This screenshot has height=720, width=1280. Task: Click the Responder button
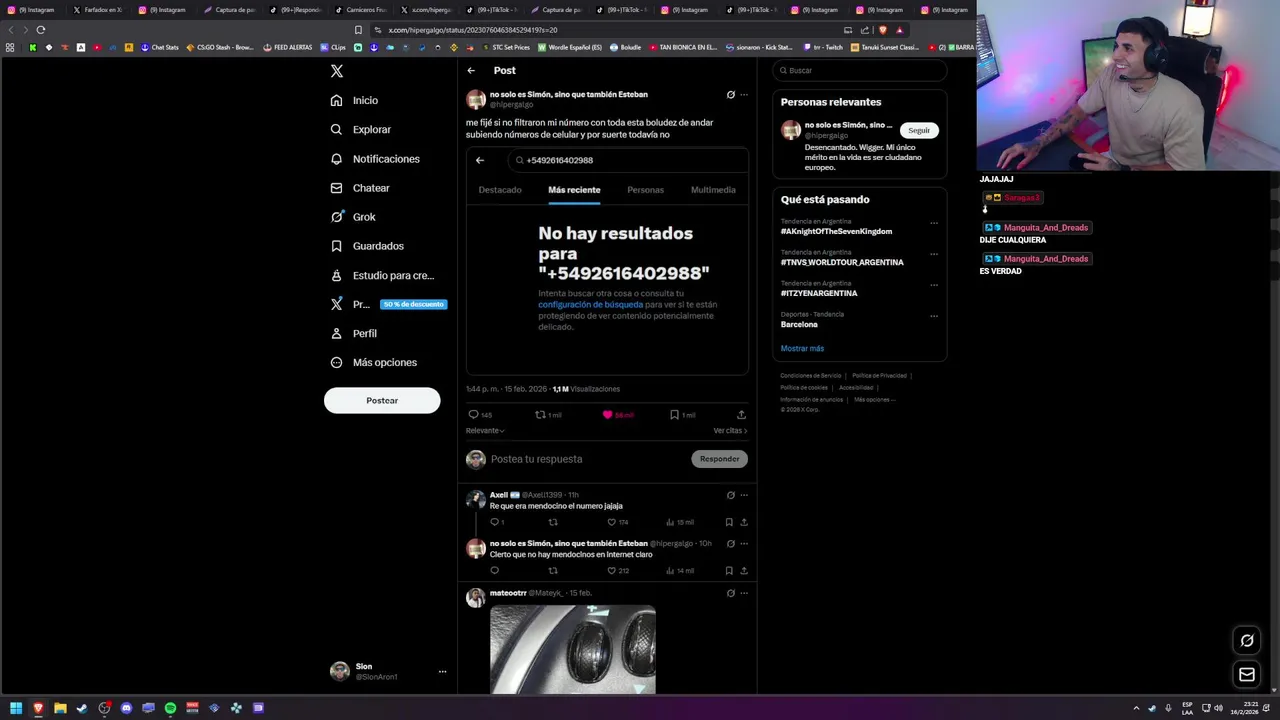(x=719, y=459)
